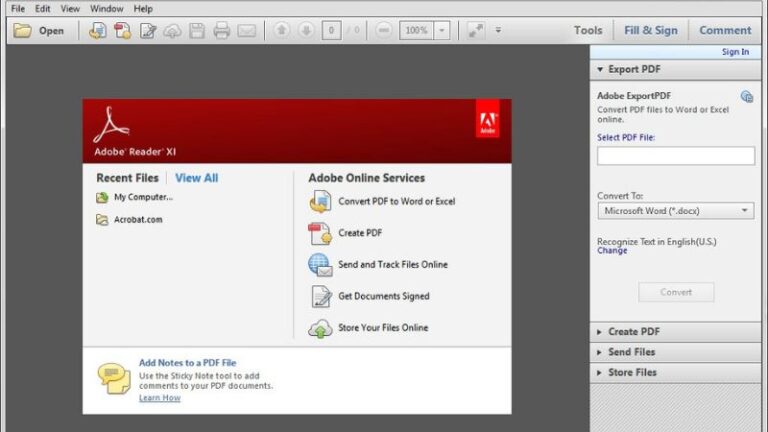This screenshot has width=768, height=432.
Task: Open the Tools pane tab
Action: (588, 30)
